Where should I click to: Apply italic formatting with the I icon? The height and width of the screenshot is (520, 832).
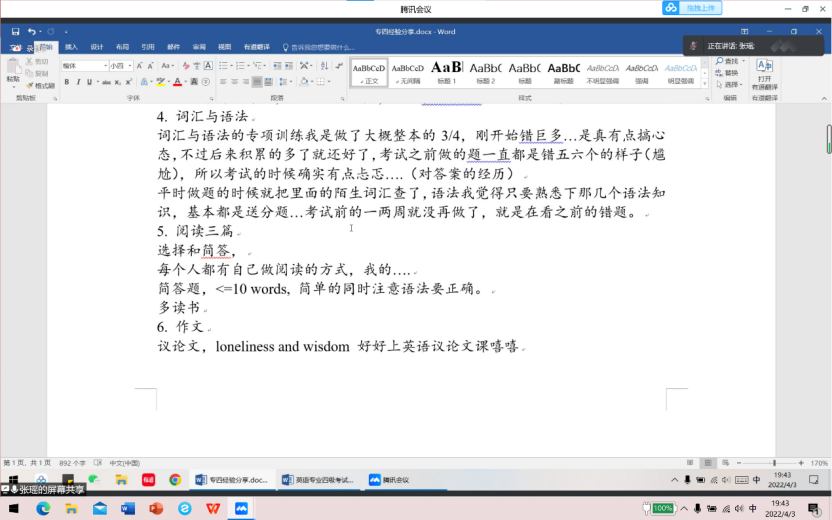coord(78,82)
